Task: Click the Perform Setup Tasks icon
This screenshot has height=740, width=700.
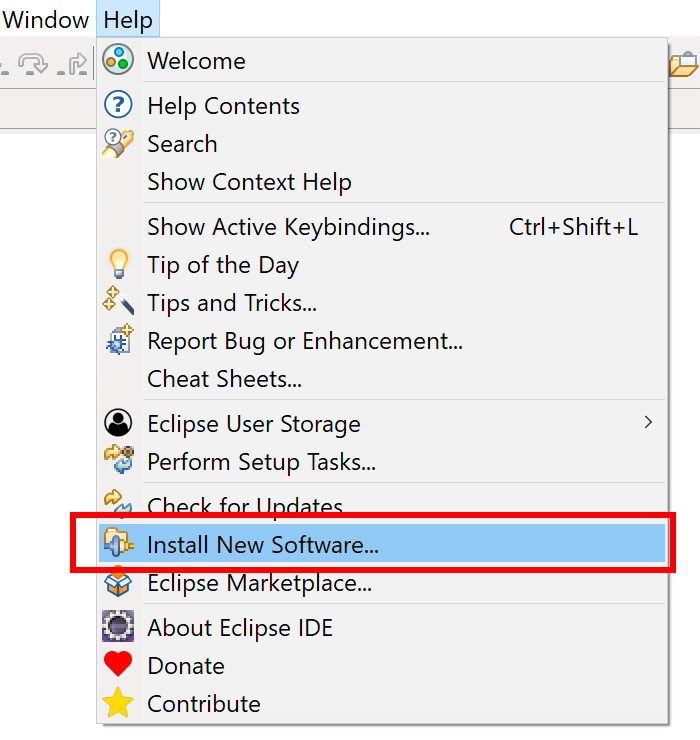Action: point(119,459)
